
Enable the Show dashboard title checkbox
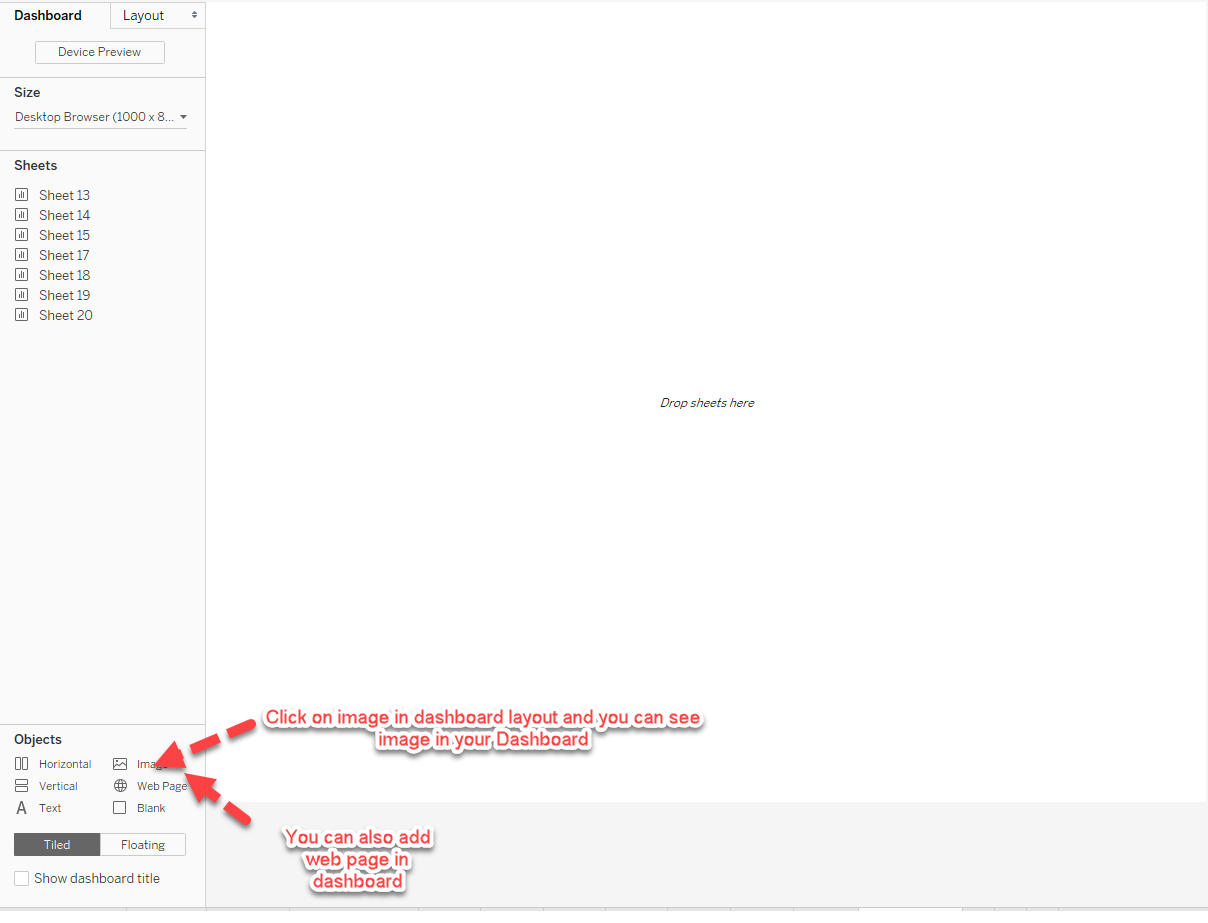(21, 878)
